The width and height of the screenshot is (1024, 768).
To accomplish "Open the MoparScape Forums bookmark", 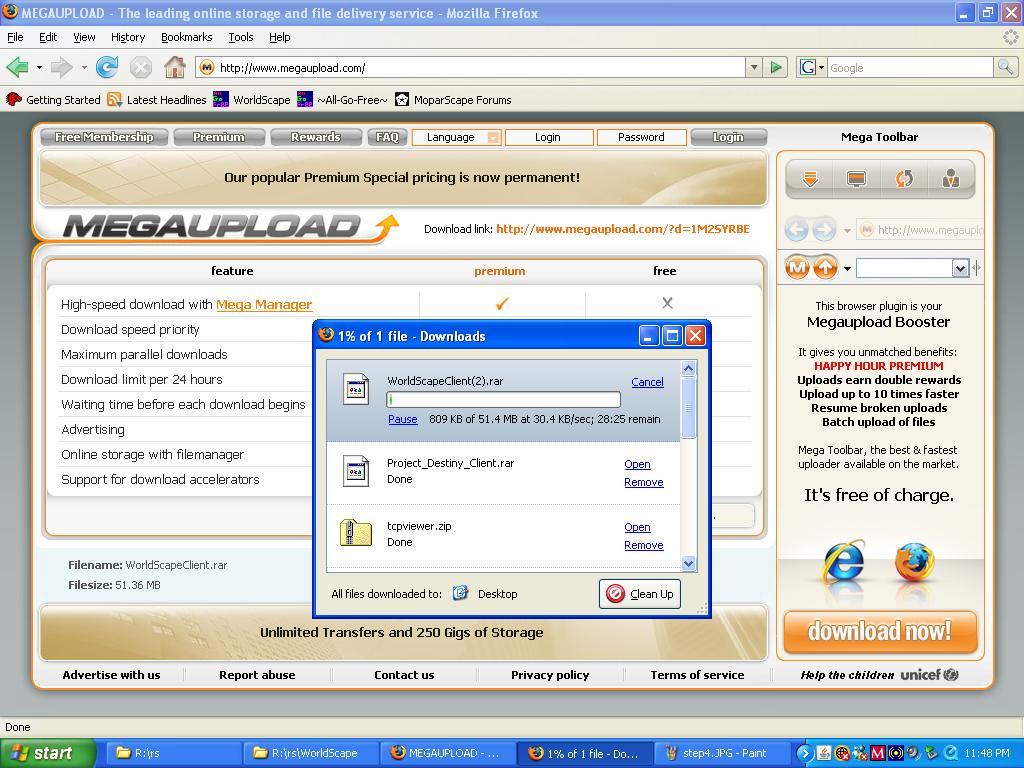I will pyautogui.click(x=453, y=99).
